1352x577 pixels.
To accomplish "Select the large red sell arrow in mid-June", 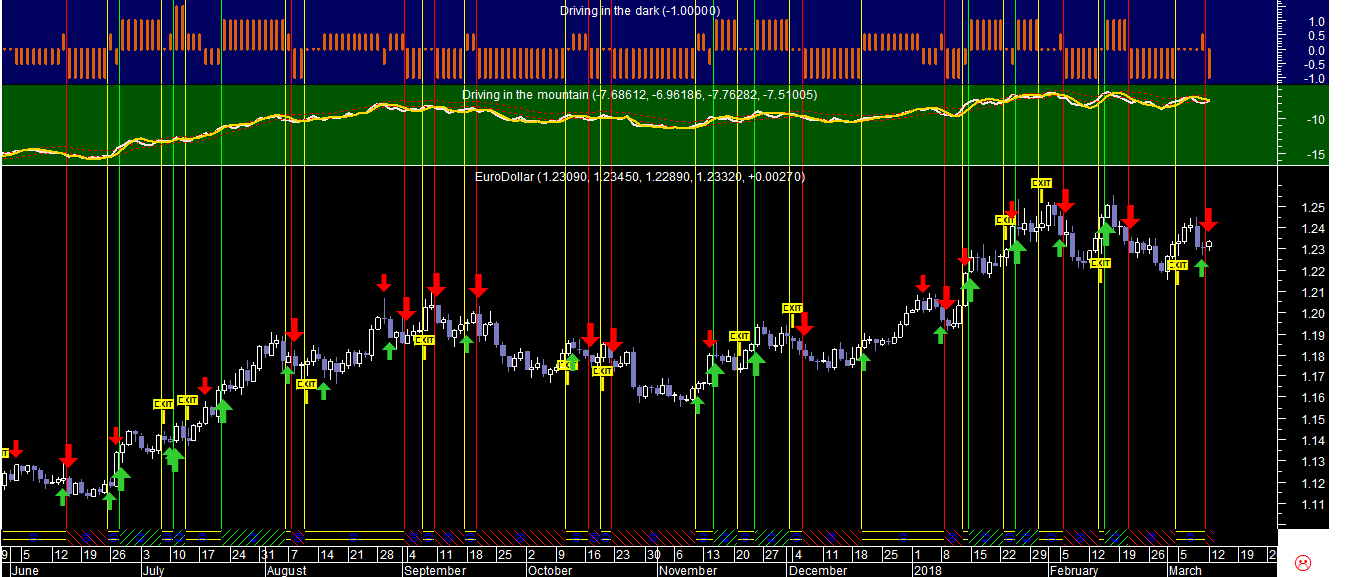I will point(68,455).
